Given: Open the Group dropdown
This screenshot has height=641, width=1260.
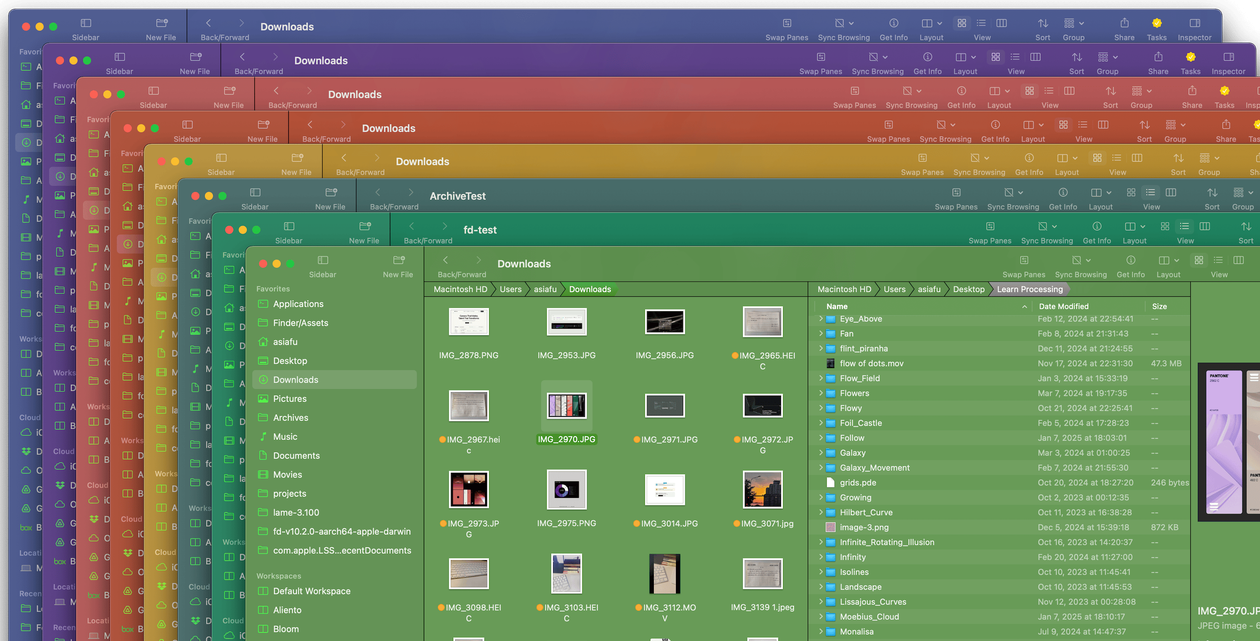Looking at the screenshot, I should (1074, 22).
